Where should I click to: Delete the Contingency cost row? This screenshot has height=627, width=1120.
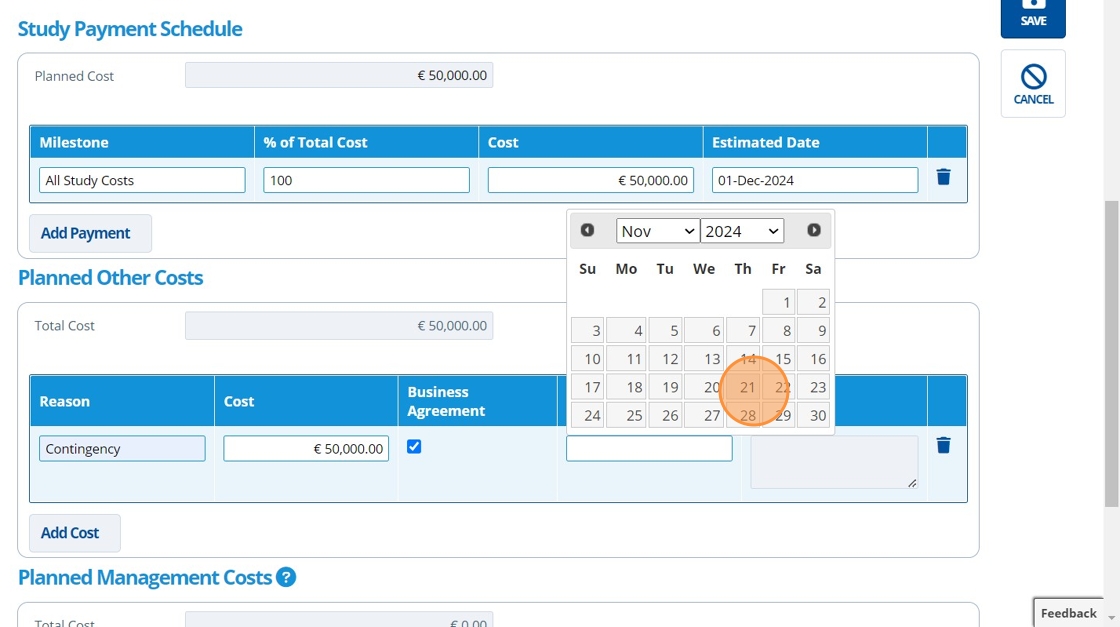943,446
